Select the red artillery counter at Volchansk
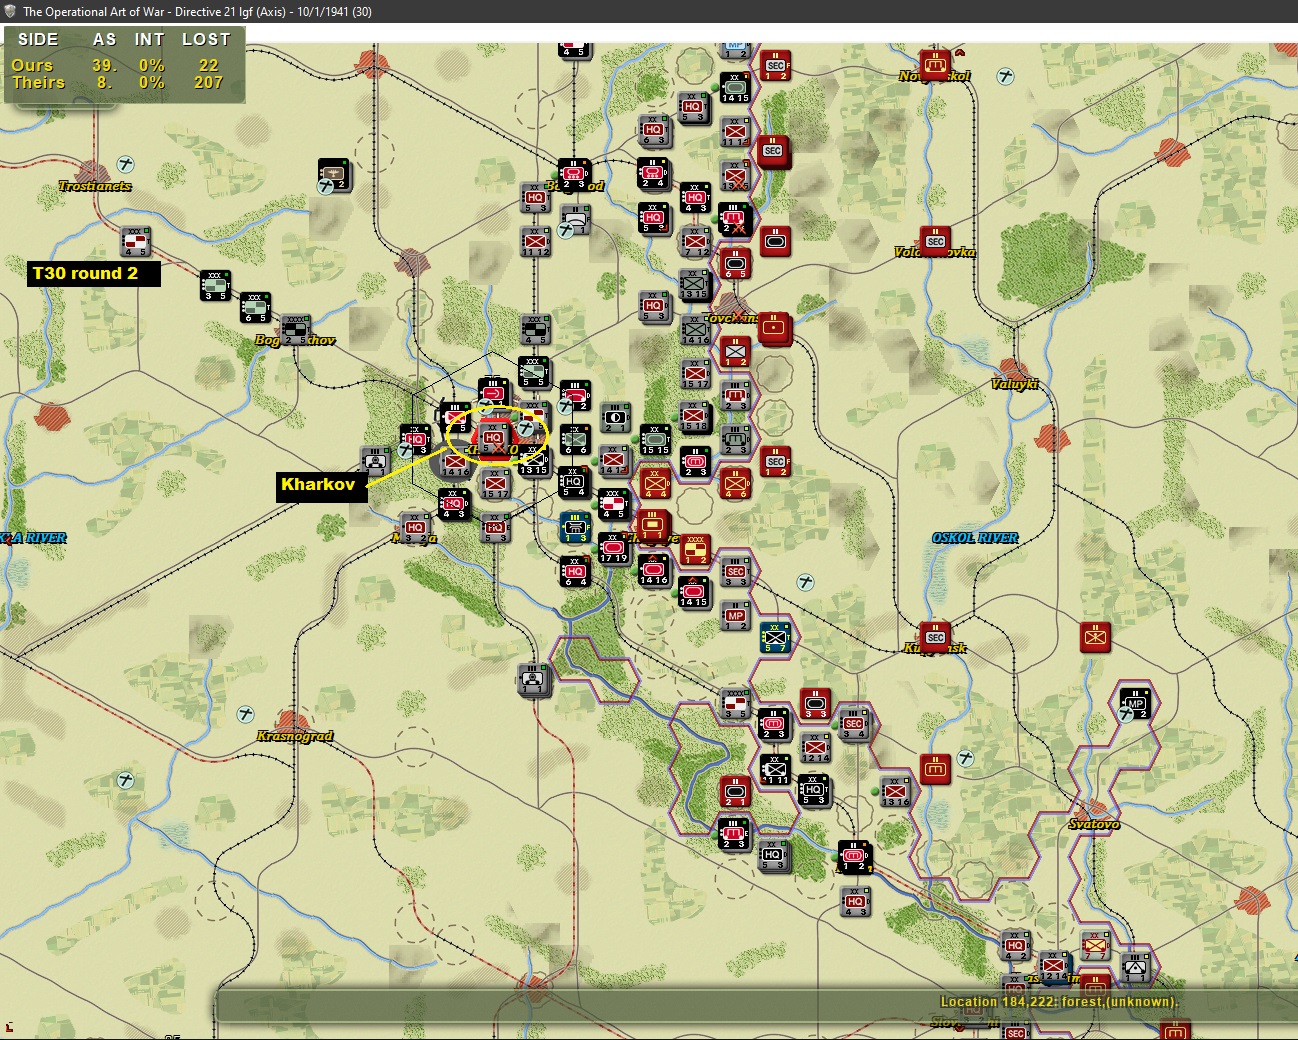The height and width of the screenshot is (1040, 1298). (774, 328)
